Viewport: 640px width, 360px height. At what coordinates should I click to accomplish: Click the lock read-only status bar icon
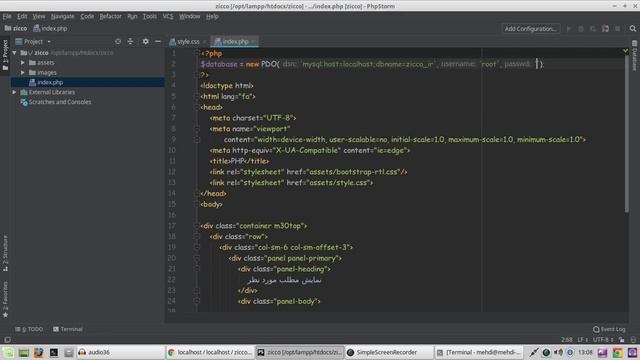pyautogui.click(x=621, y=340)
